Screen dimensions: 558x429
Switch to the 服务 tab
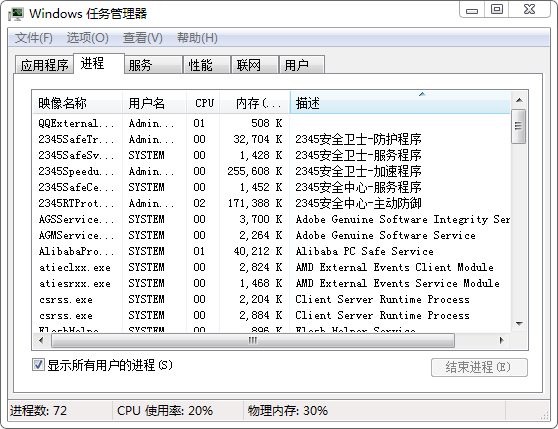click(x=153, y=65)
